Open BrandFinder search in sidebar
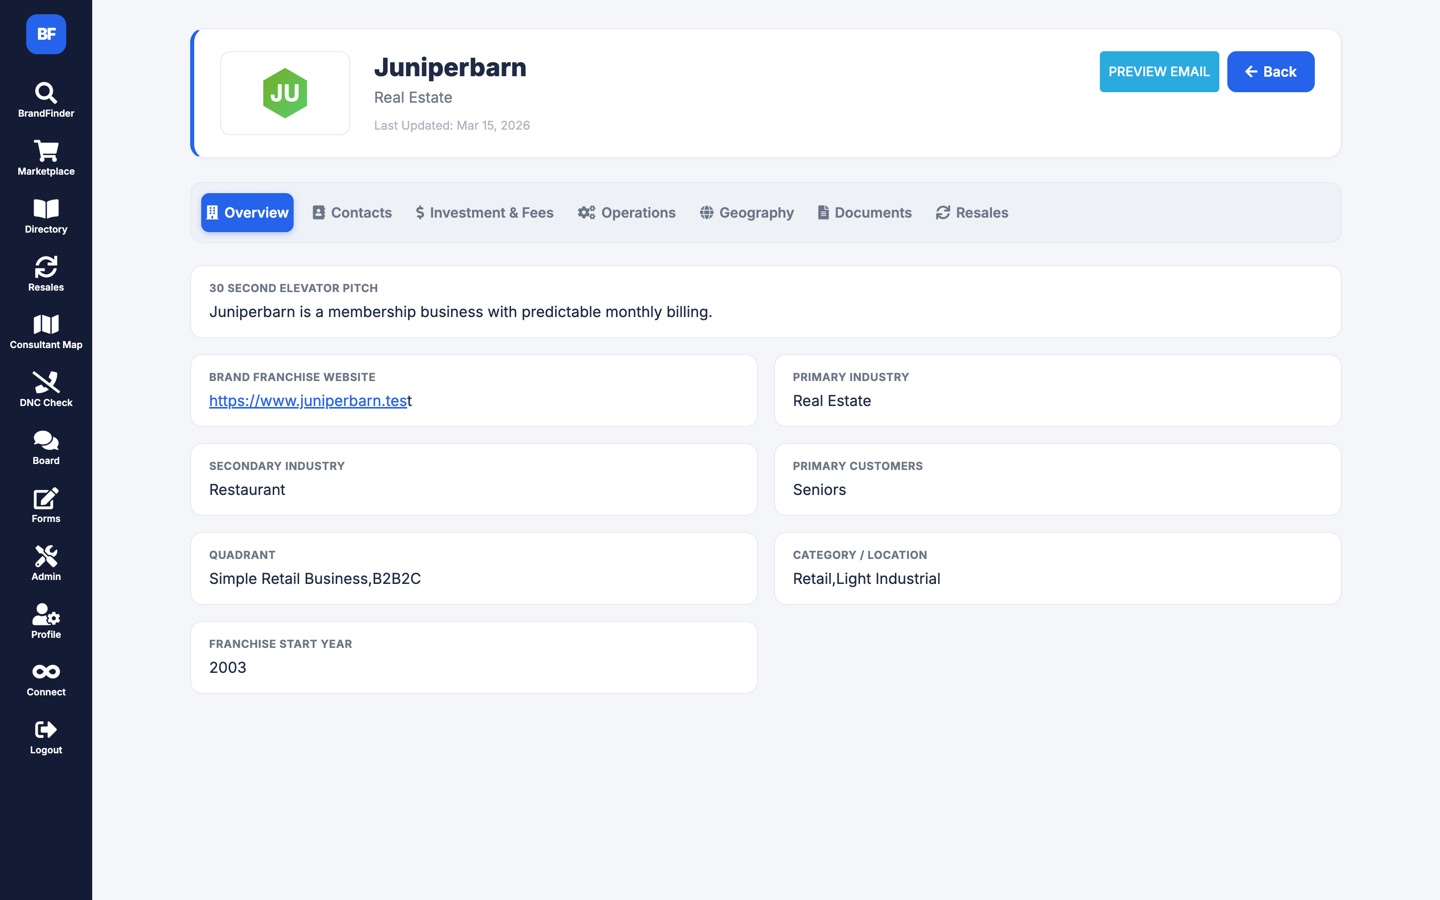The image size is (1440, 900). pyautogui.click(x=46, y=100)
